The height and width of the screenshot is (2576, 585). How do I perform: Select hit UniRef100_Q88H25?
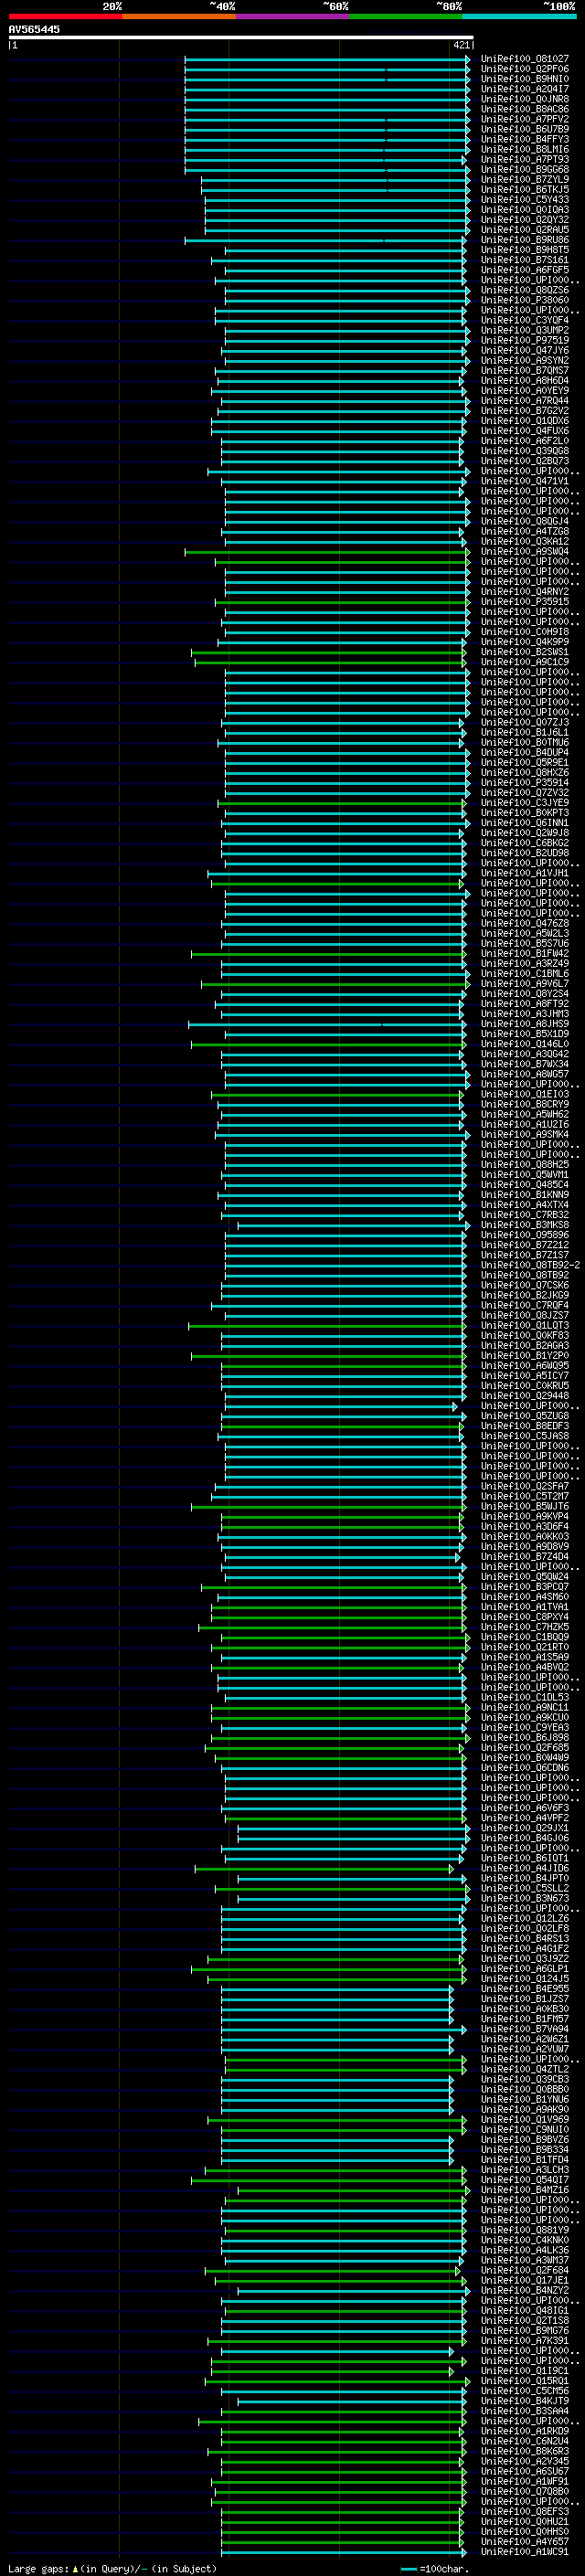[525, 1165]
